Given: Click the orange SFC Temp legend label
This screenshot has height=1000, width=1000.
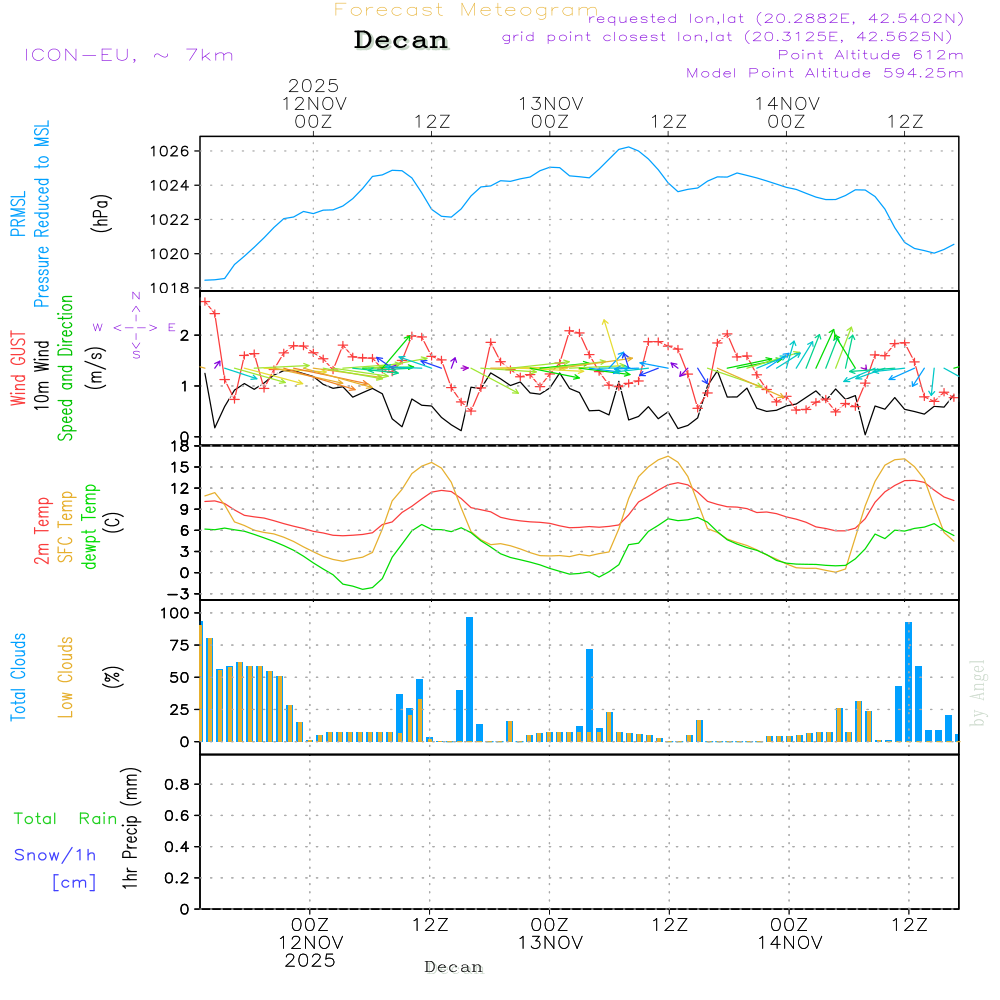Looking at the screenshot, I should point(66,528).
